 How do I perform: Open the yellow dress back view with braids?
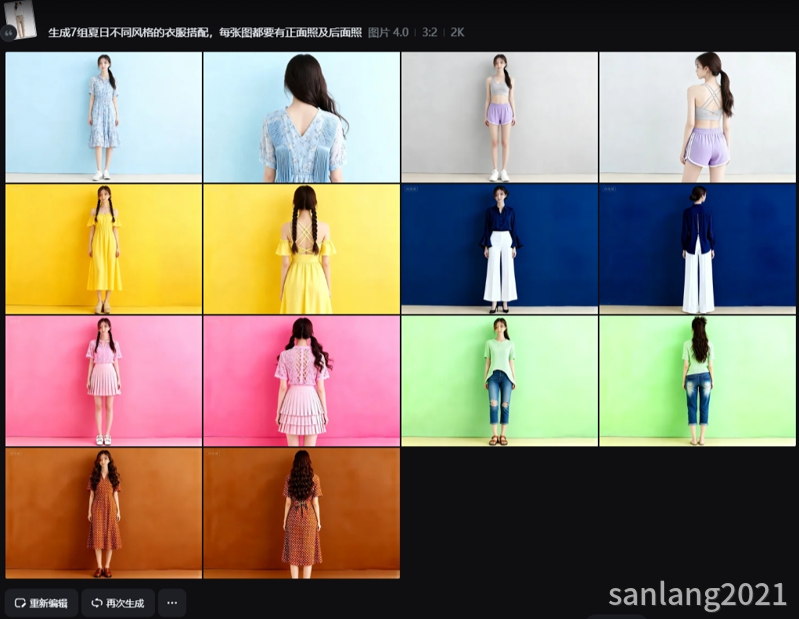[301, 249]
